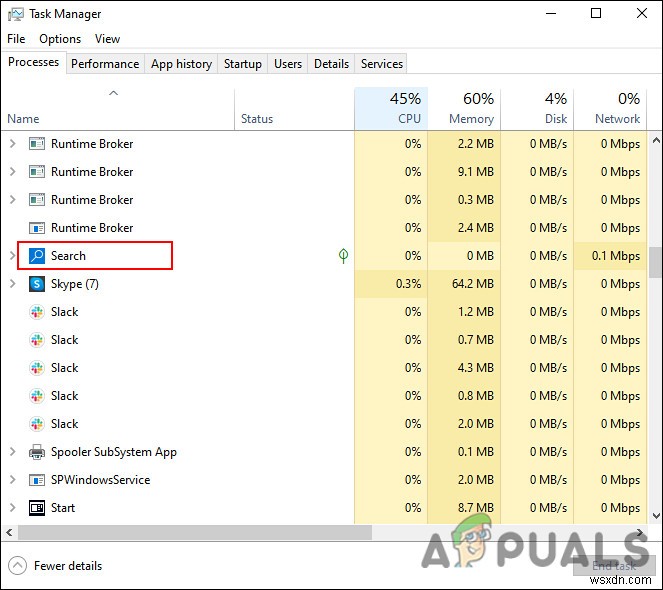Screen dimensions: 663x590
Task: Open the File menu
Action: coord(16,39)
